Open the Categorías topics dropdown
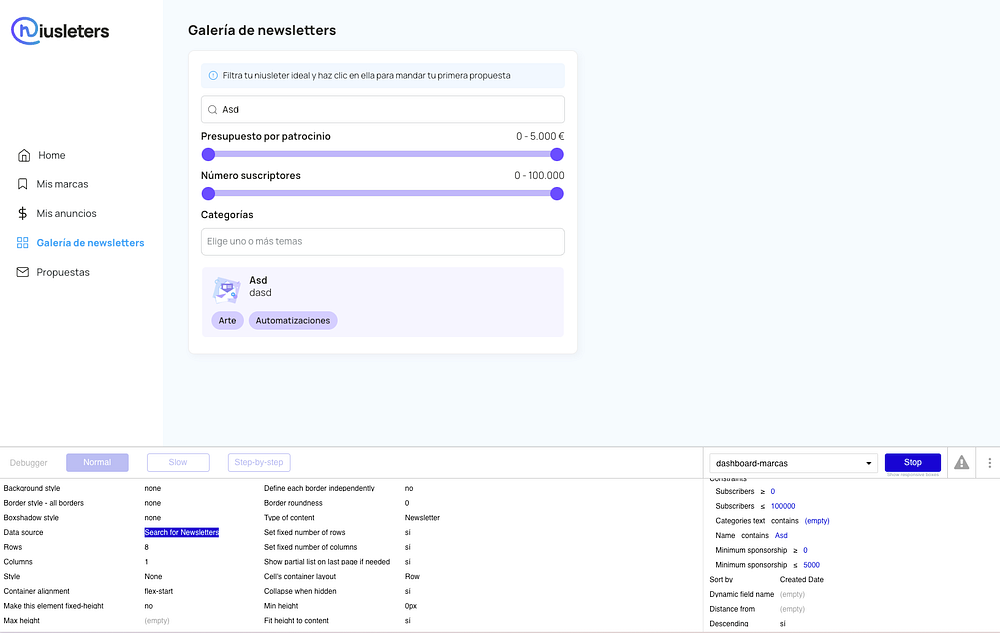The width and height of the screenshot is (1000, 633). [382, 242]
